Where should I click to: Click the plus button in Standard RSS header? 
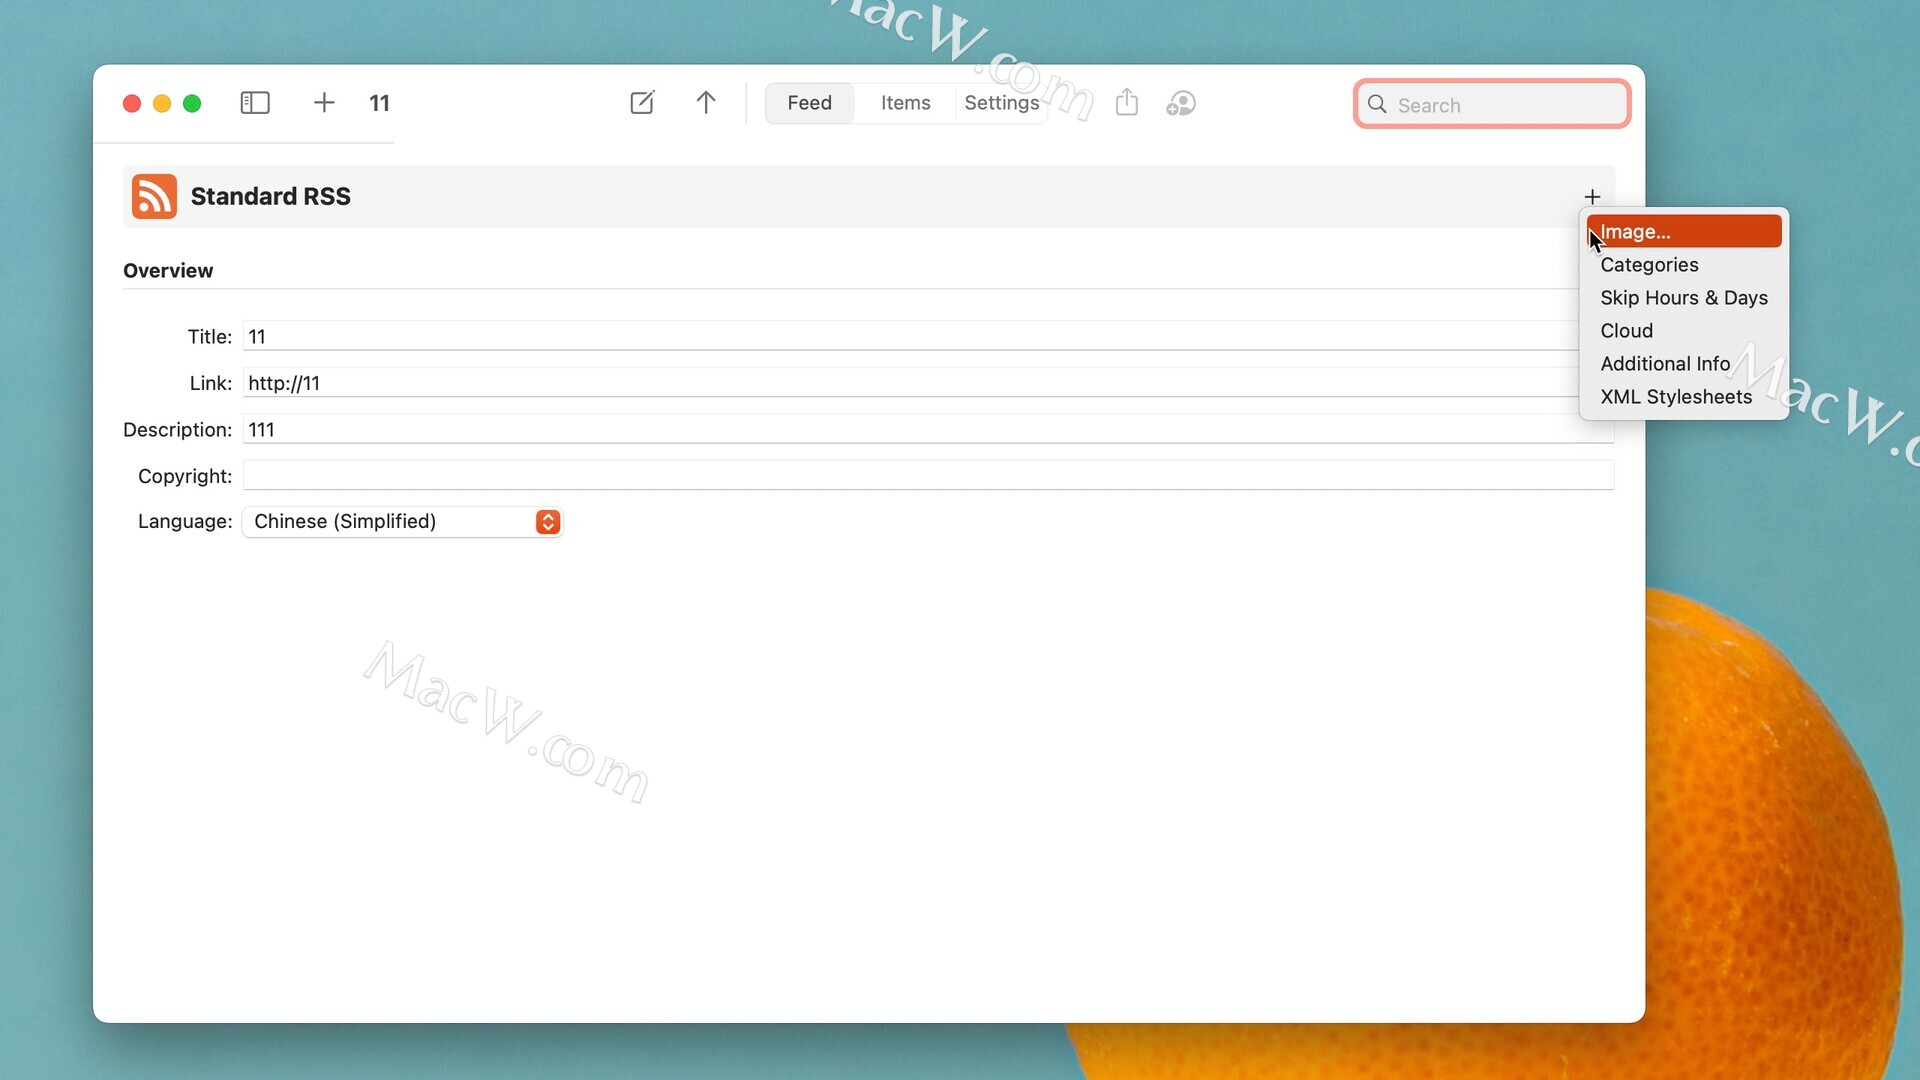[x=1593, y=197]
